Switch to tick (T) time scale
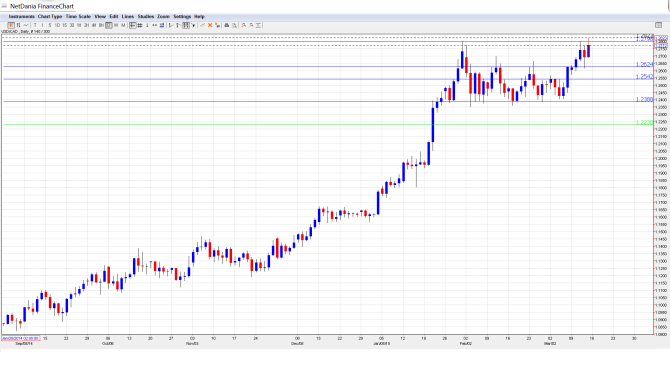 tap(35, 26)
